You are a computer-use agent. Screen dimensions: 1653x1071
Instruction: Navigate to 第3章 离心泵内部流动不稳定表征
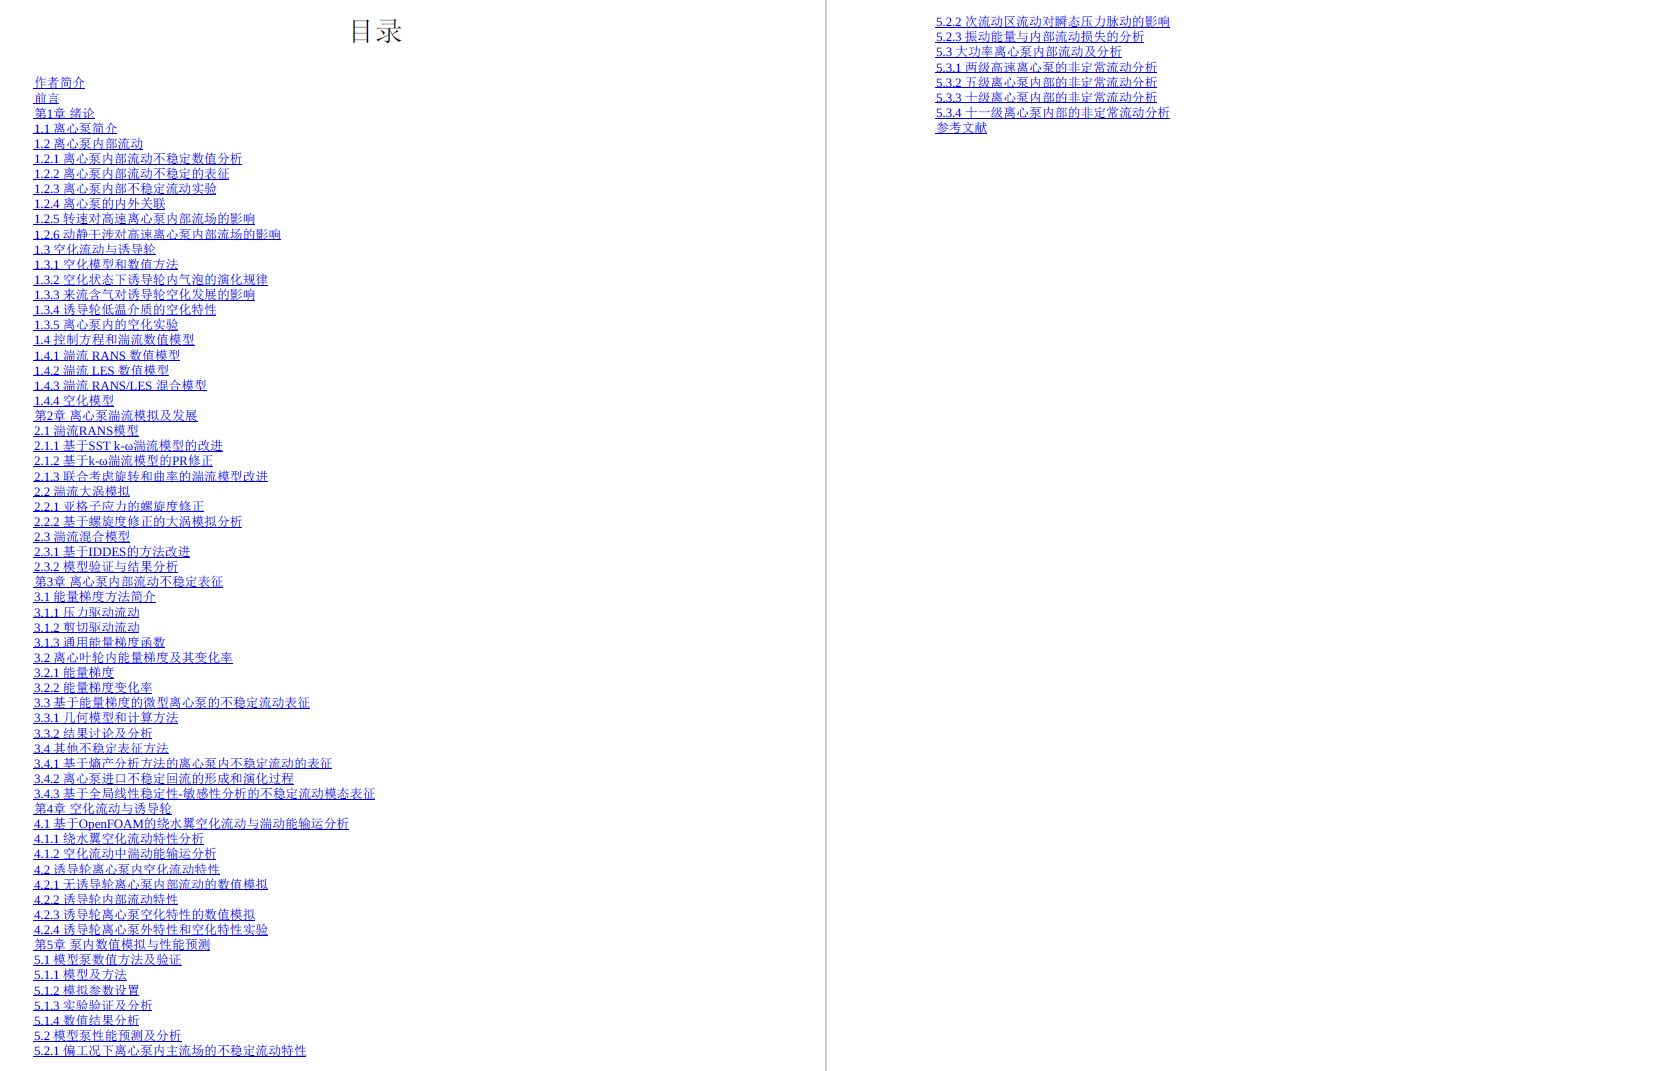coord(128,582)
